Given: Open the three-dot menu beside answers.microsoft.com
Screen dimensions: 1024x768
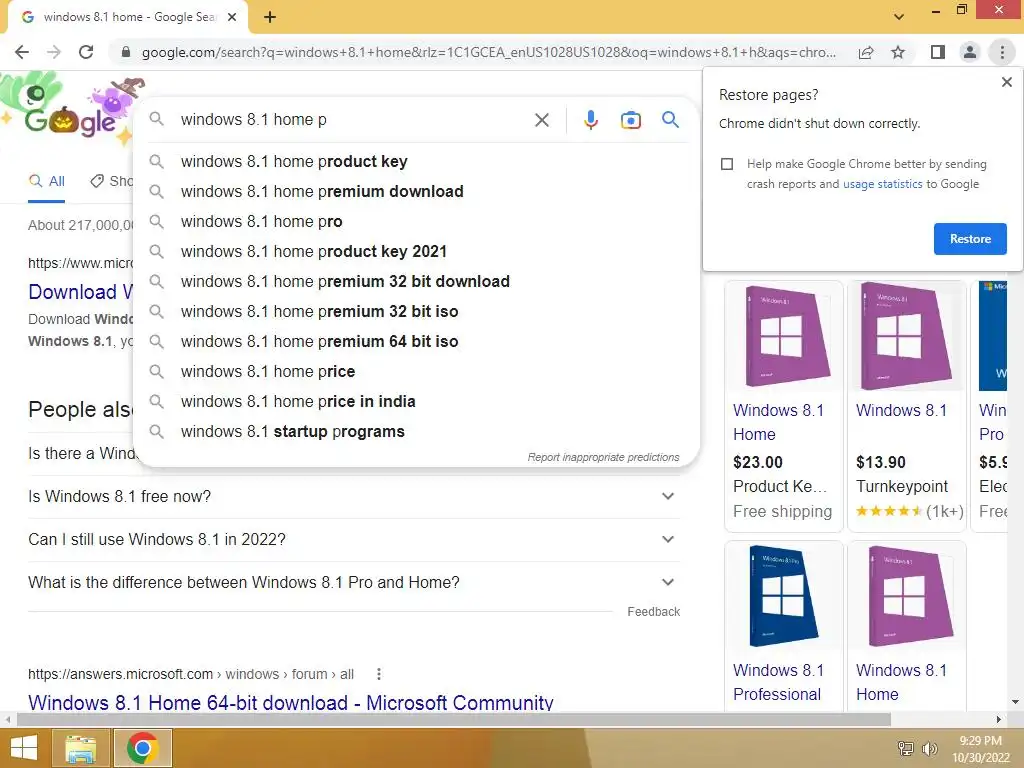Looking at the screenshot, I should click(379, 674).
